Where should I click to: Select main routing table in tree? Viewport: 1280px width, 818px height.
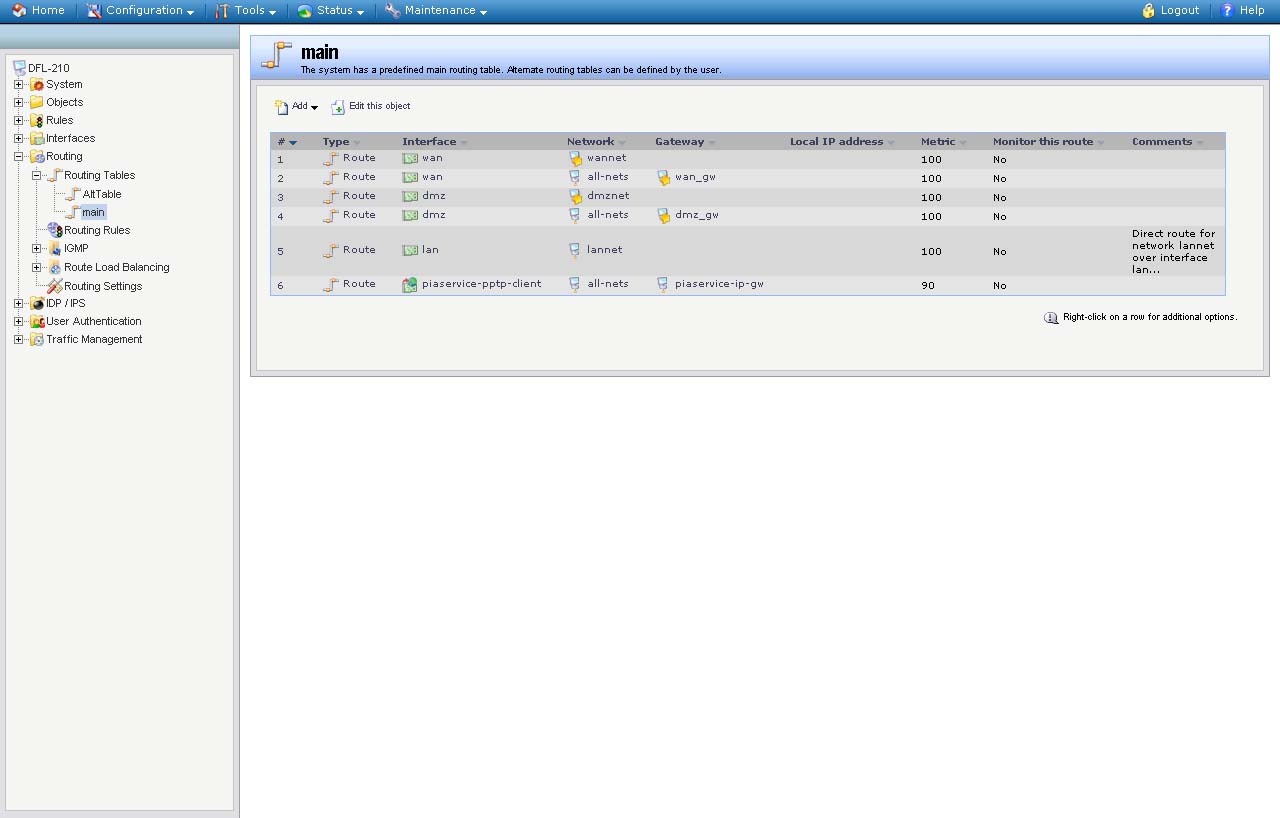point(93,212)
